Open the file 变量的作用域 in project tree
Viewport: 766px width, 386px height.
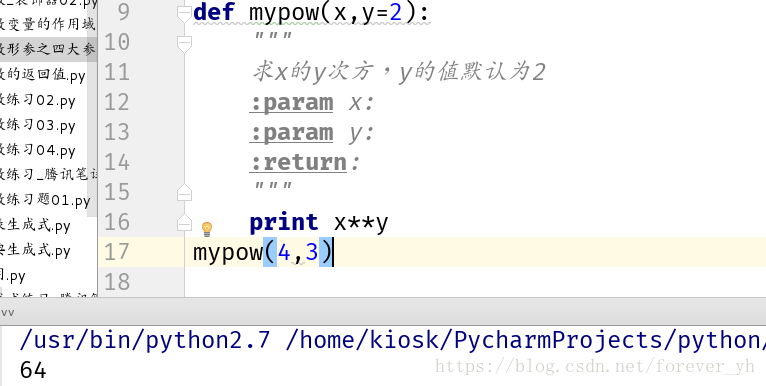click(48, 24)
